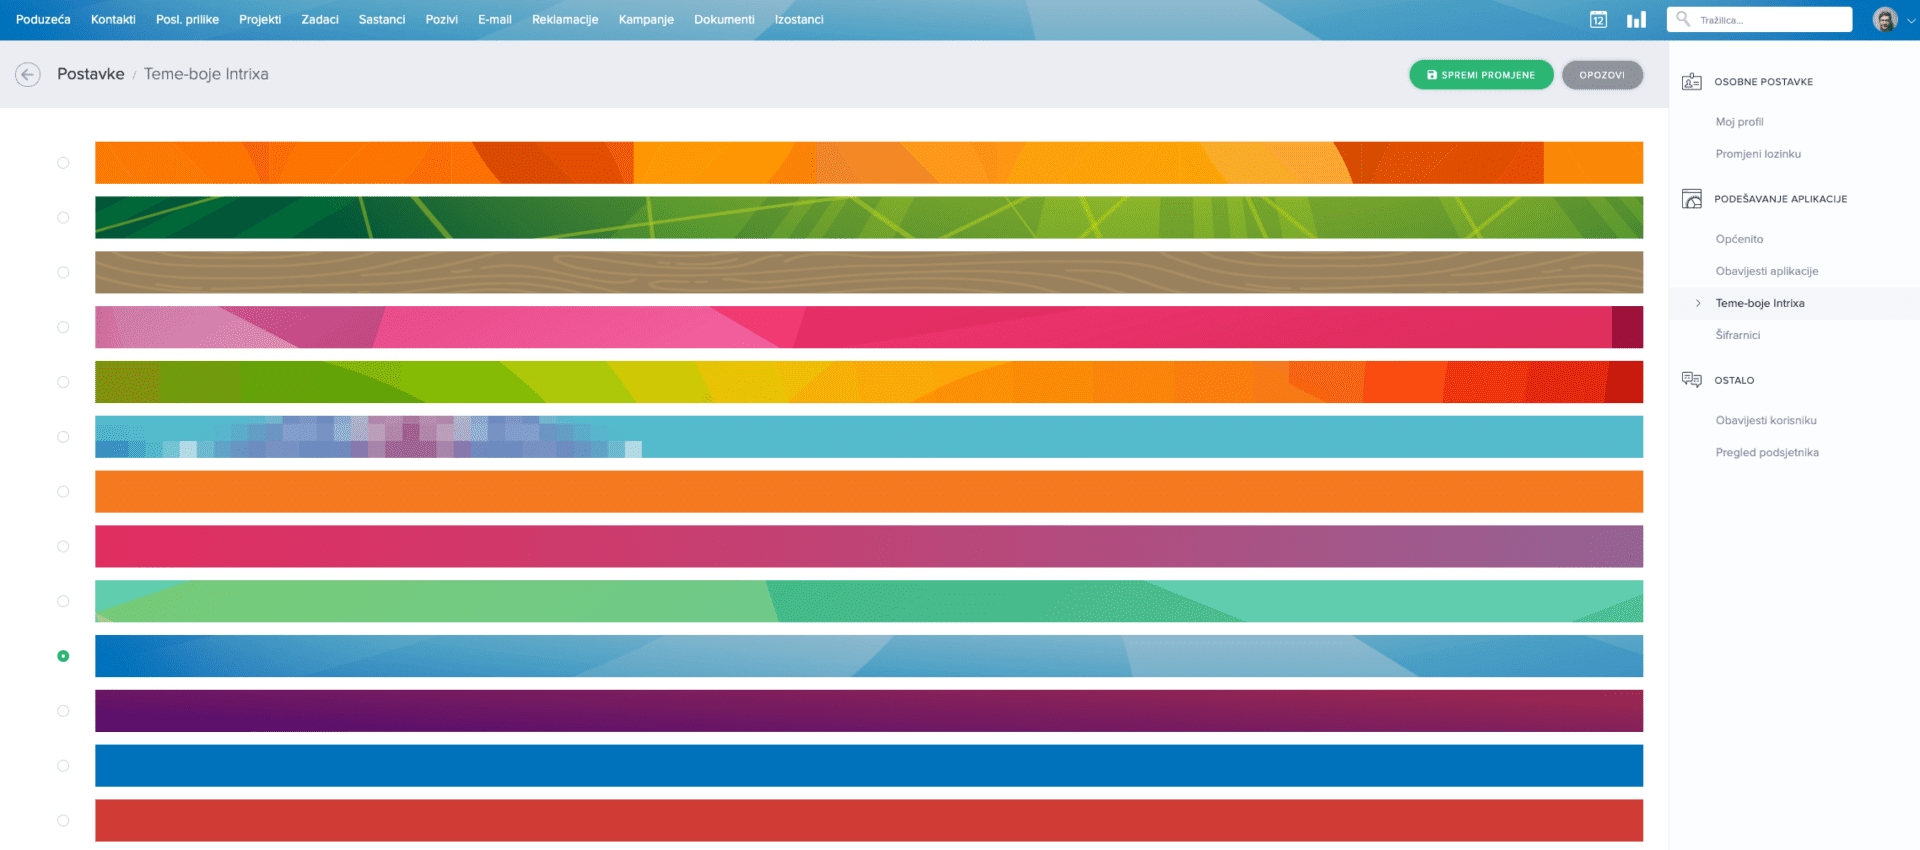
Task: Click the Spremi promjene button
Action: tap(1481, 75)
